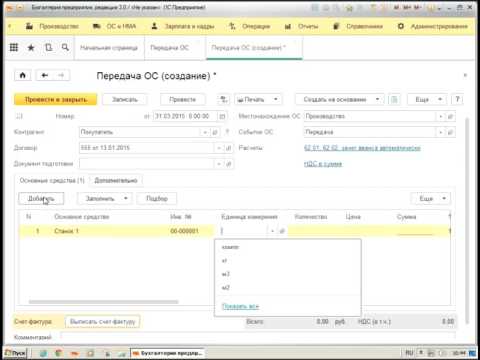
Task: Expand the Заполнить dropdown button
Action: click(105, 199)
